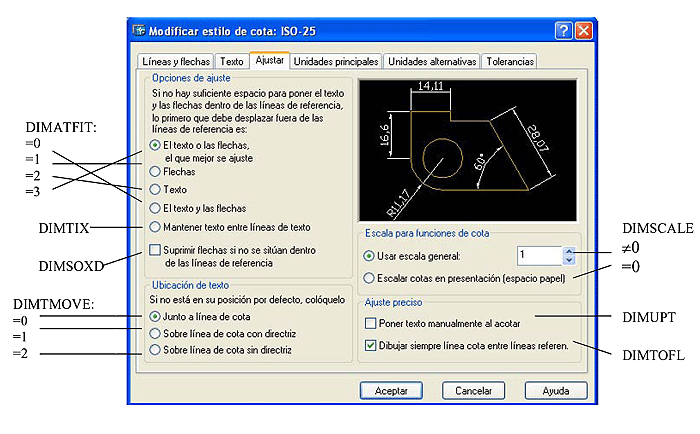The image size is (700, 434).
Task: Click the question mark help icon
Action: coord(563,31)
